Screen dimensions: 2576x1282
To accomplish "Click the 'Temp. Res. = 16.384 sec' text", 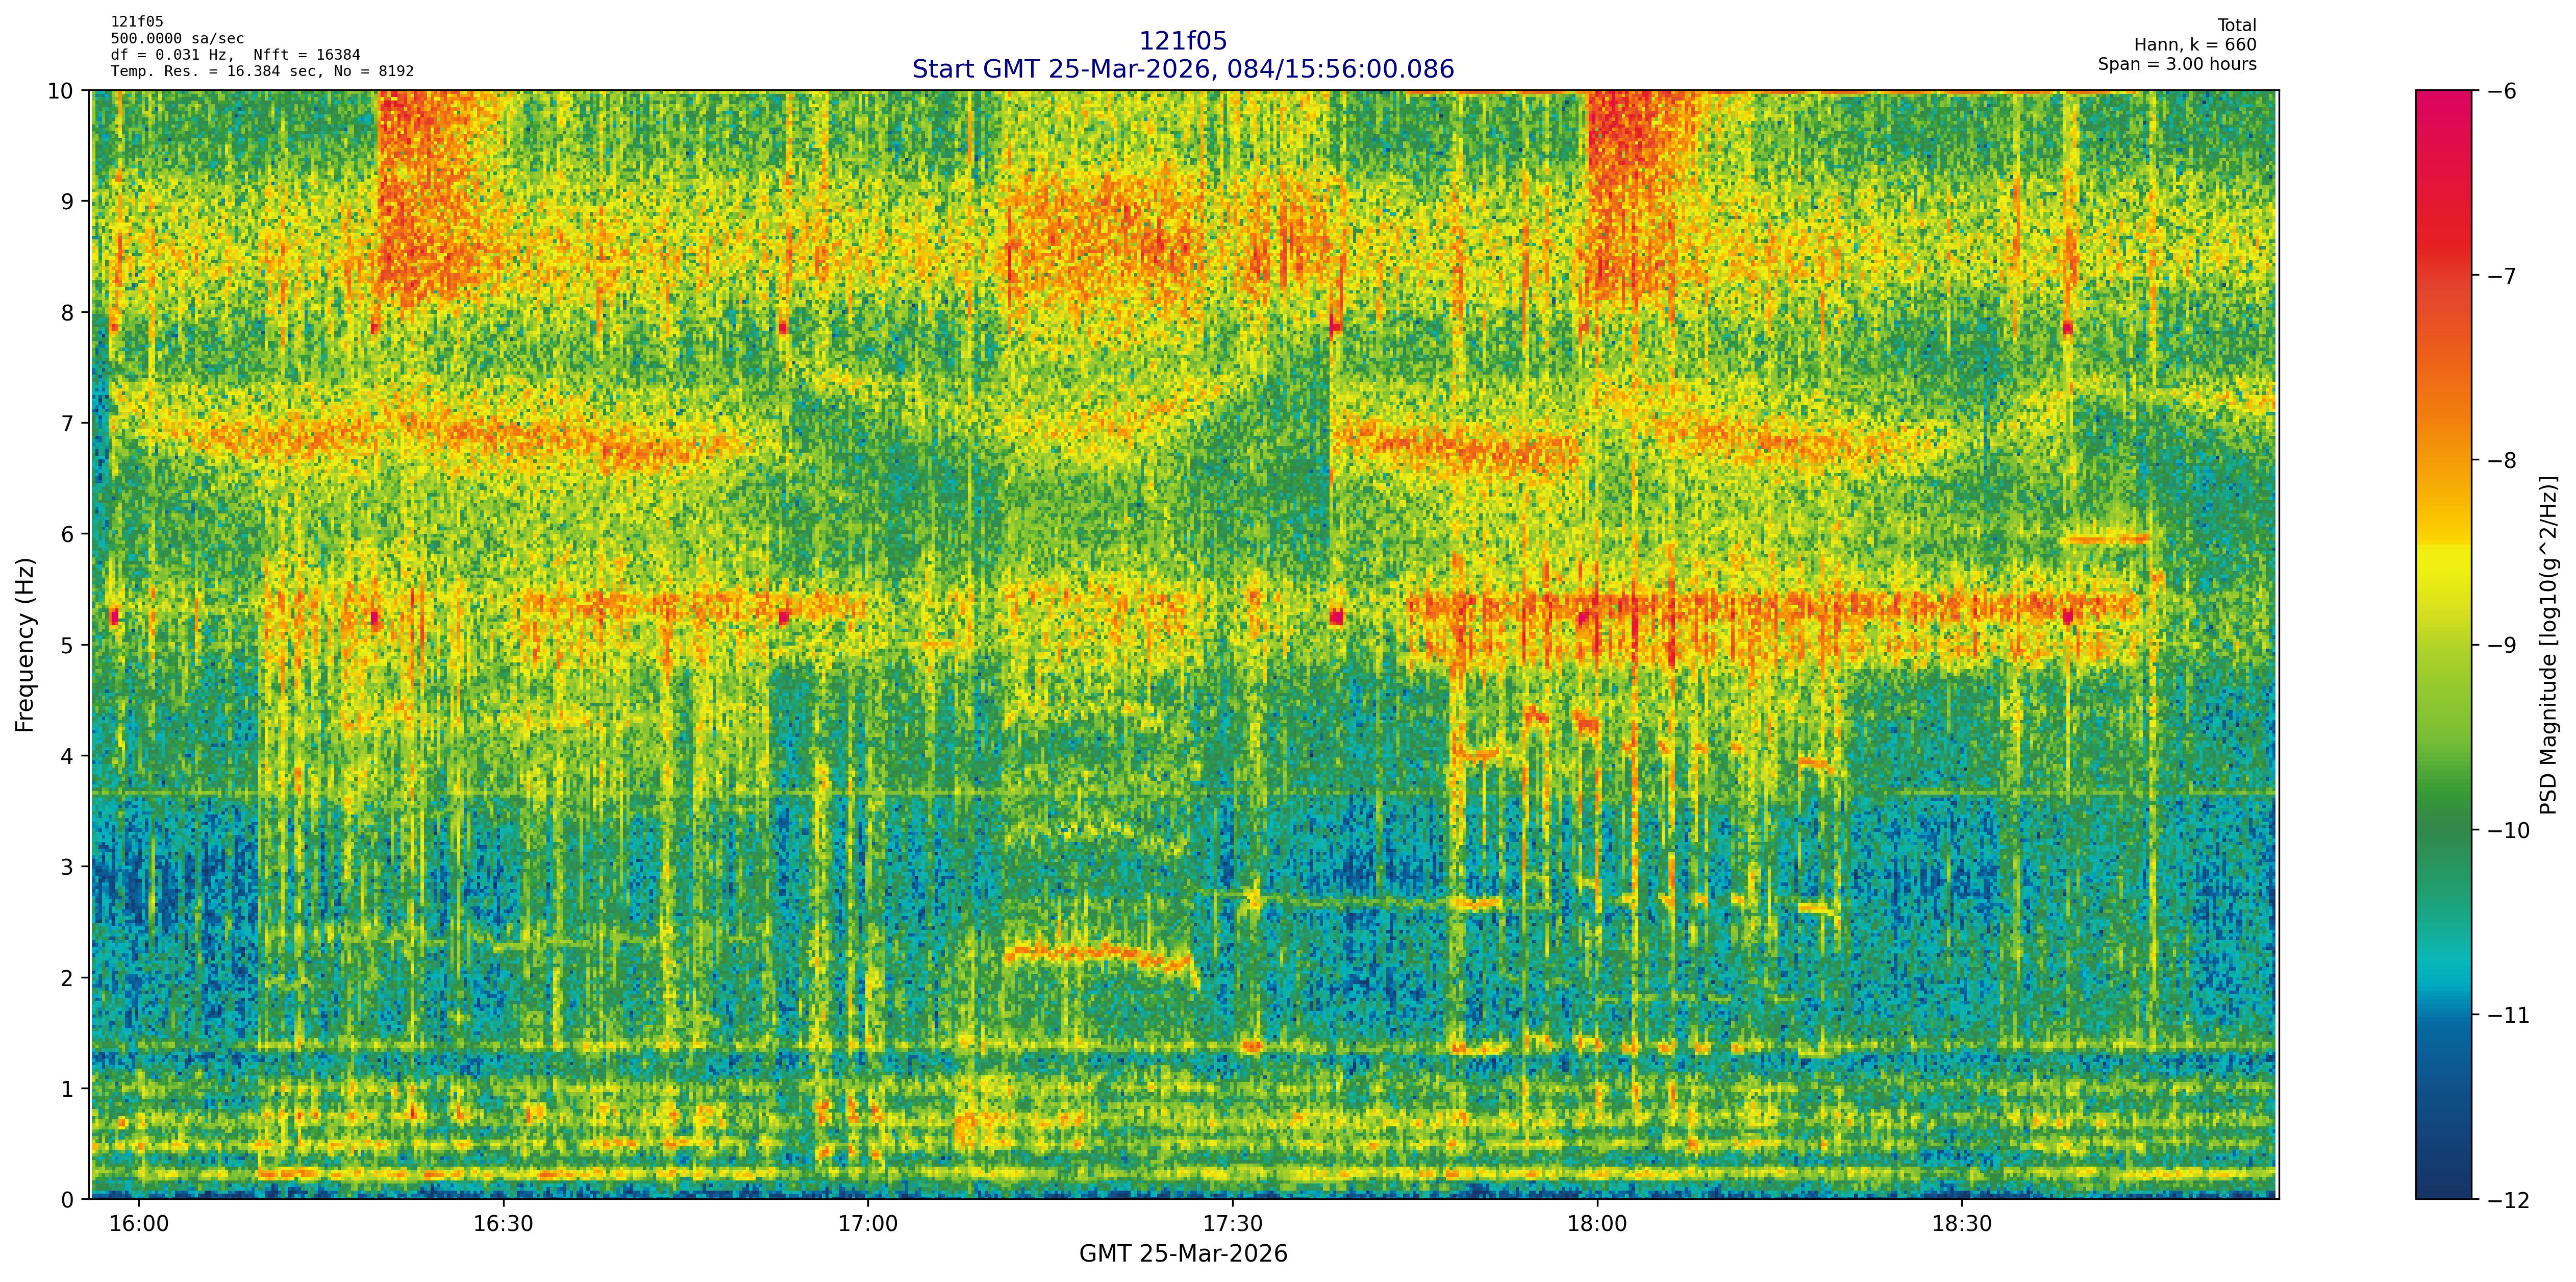I will click(x=215, y=71).
